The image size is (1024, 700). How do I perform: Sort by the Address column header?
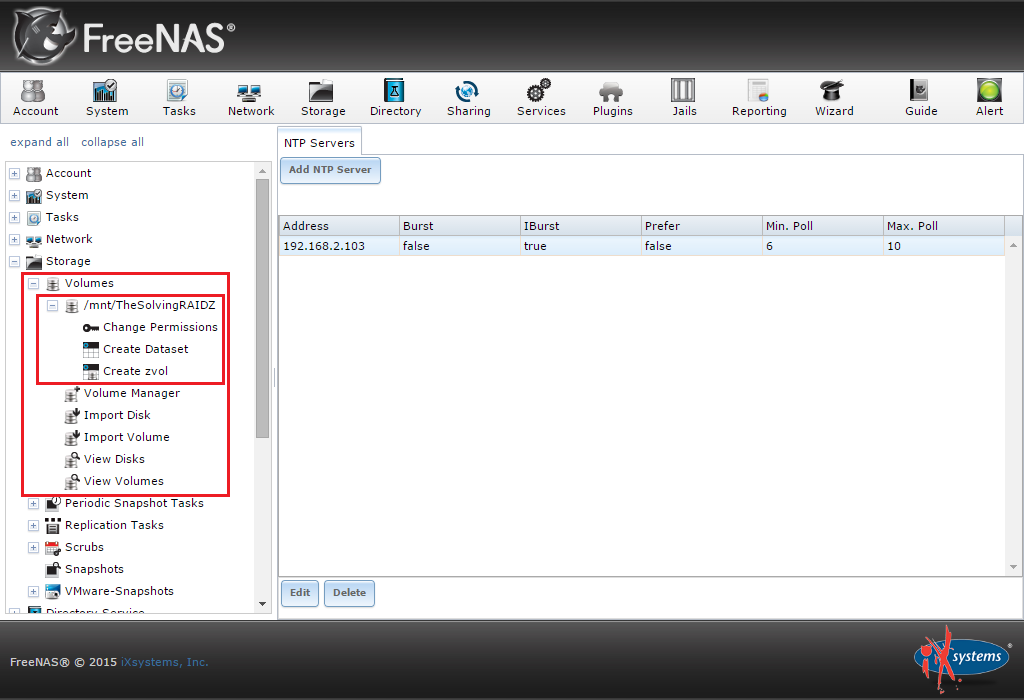(339, 226)
